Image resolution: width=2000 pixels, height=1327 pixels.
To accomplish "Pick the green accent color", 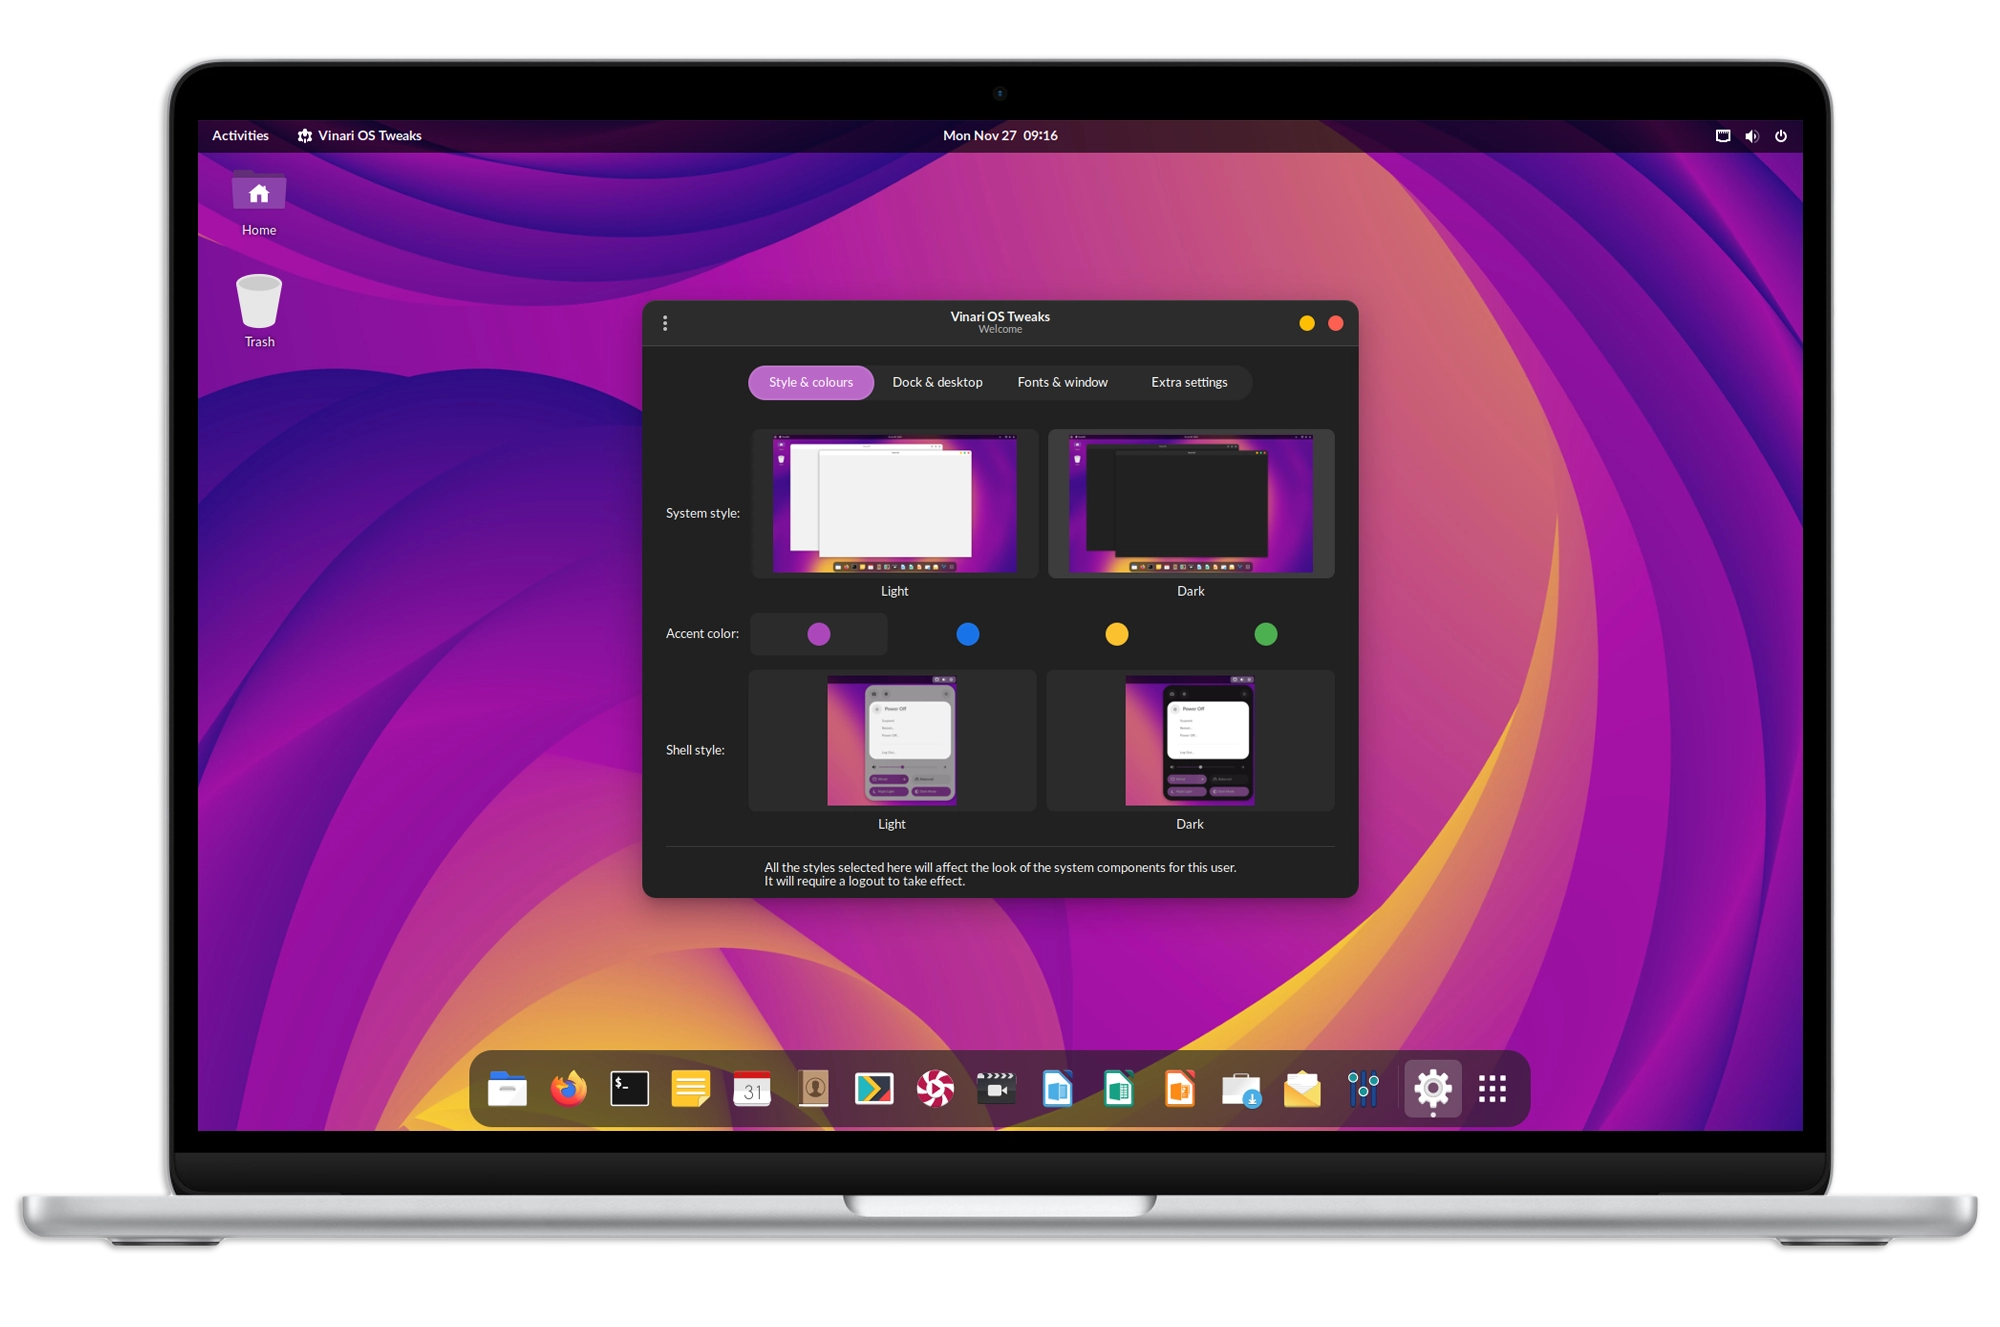I will point(1266,634).
